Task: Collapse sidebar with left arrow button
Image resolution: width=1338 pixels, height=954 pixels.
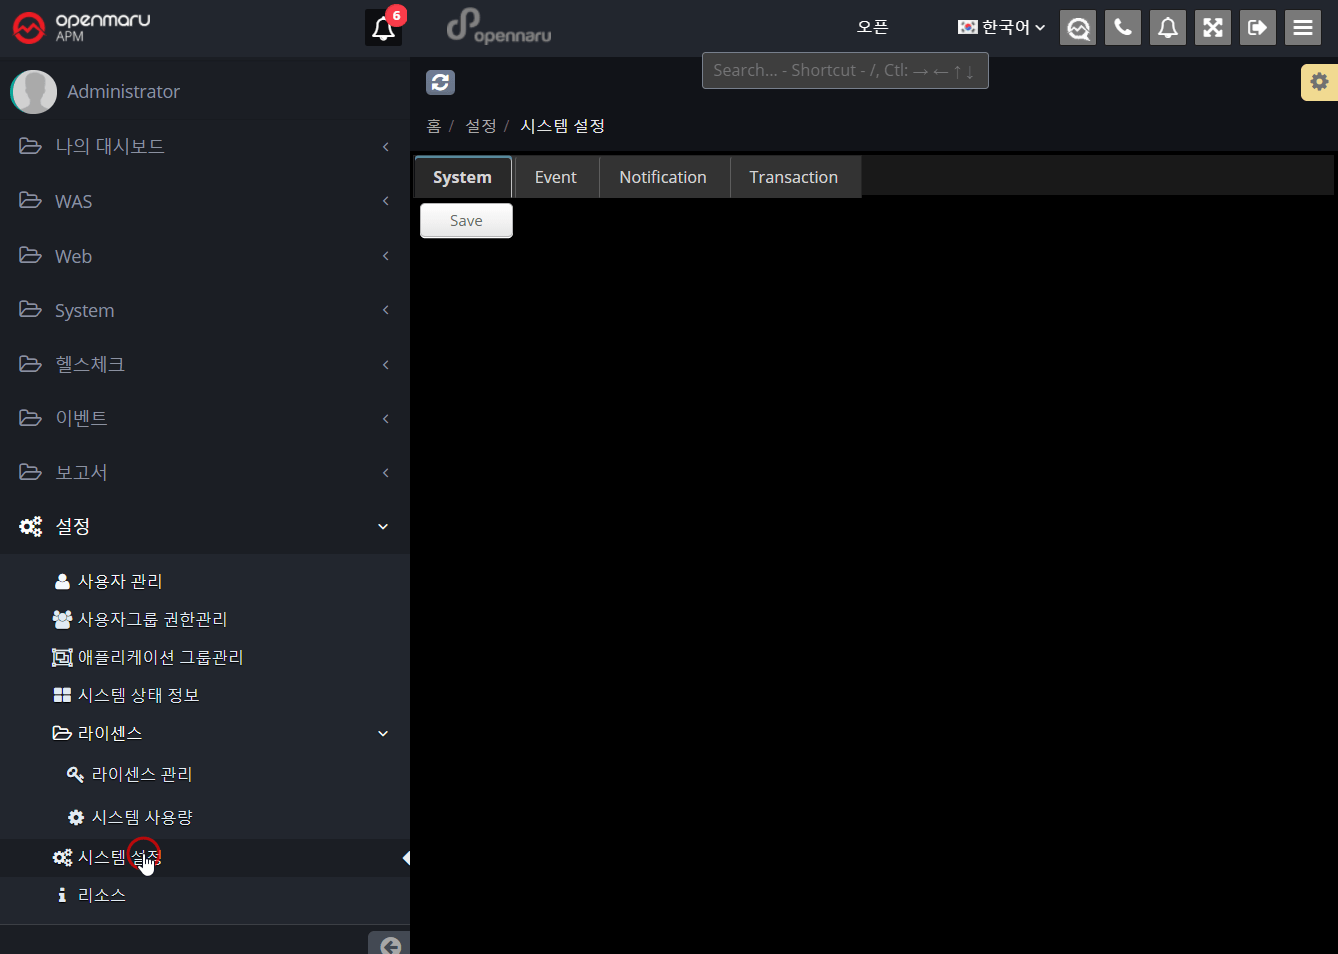Action: (x=390, y=944)
